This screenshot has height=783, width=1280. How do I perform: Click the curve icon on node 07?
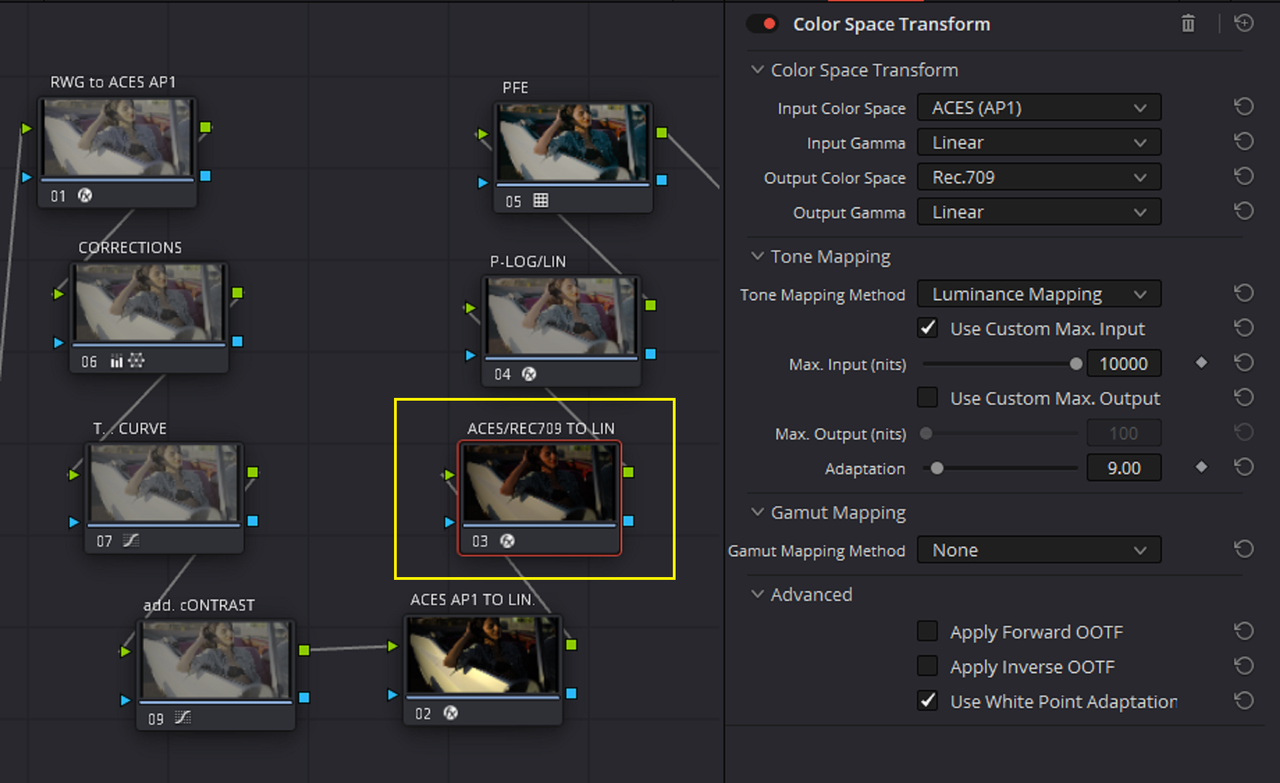(132, 541)
